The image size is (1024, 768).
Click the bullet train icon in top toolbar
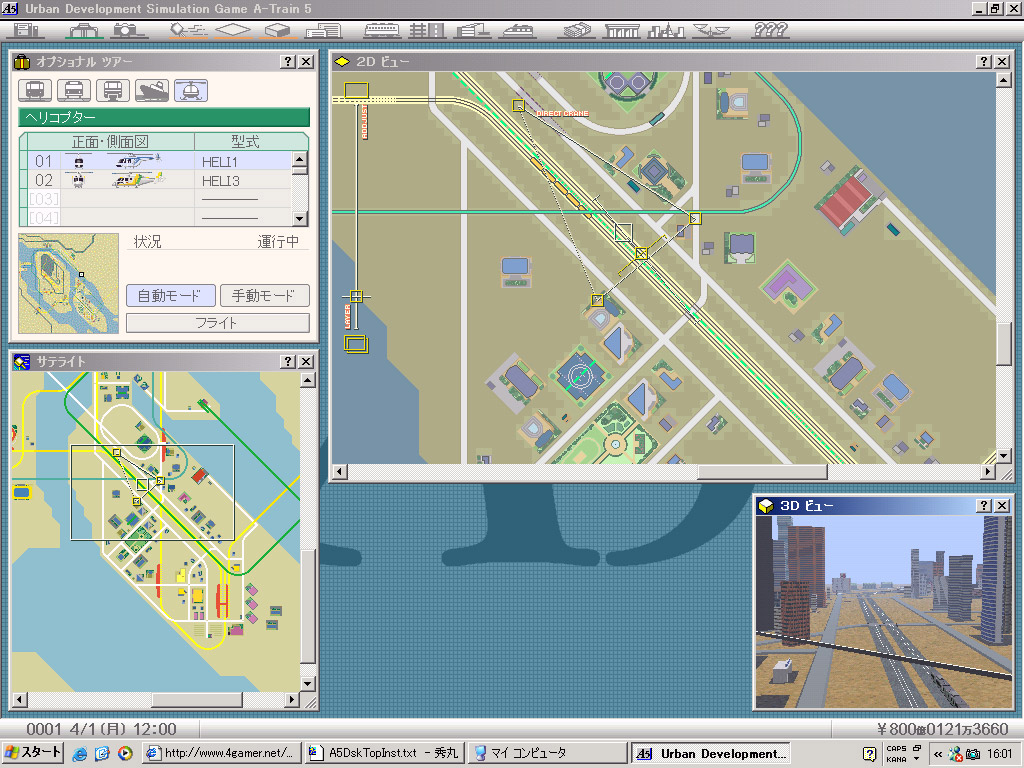coord(518,29)
